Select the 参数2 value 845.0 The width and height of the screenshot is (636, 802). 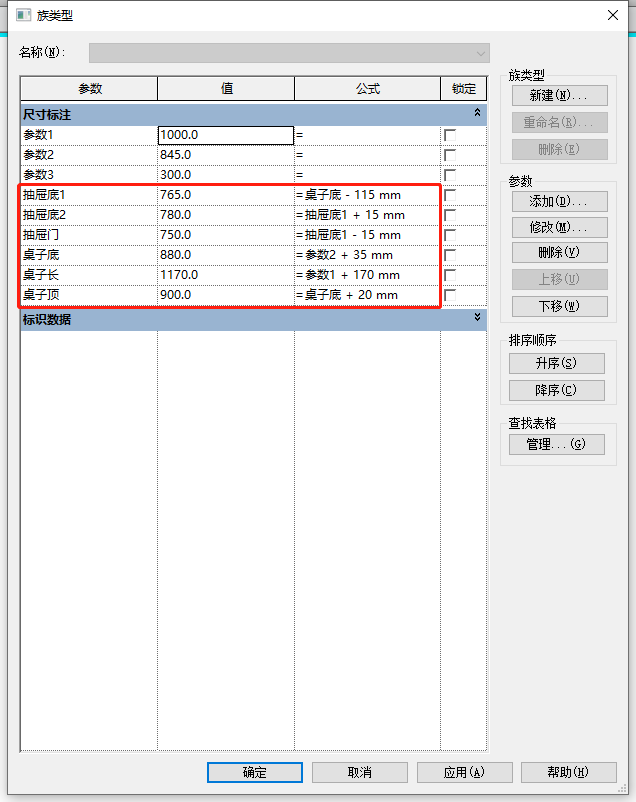coord(226,155)
